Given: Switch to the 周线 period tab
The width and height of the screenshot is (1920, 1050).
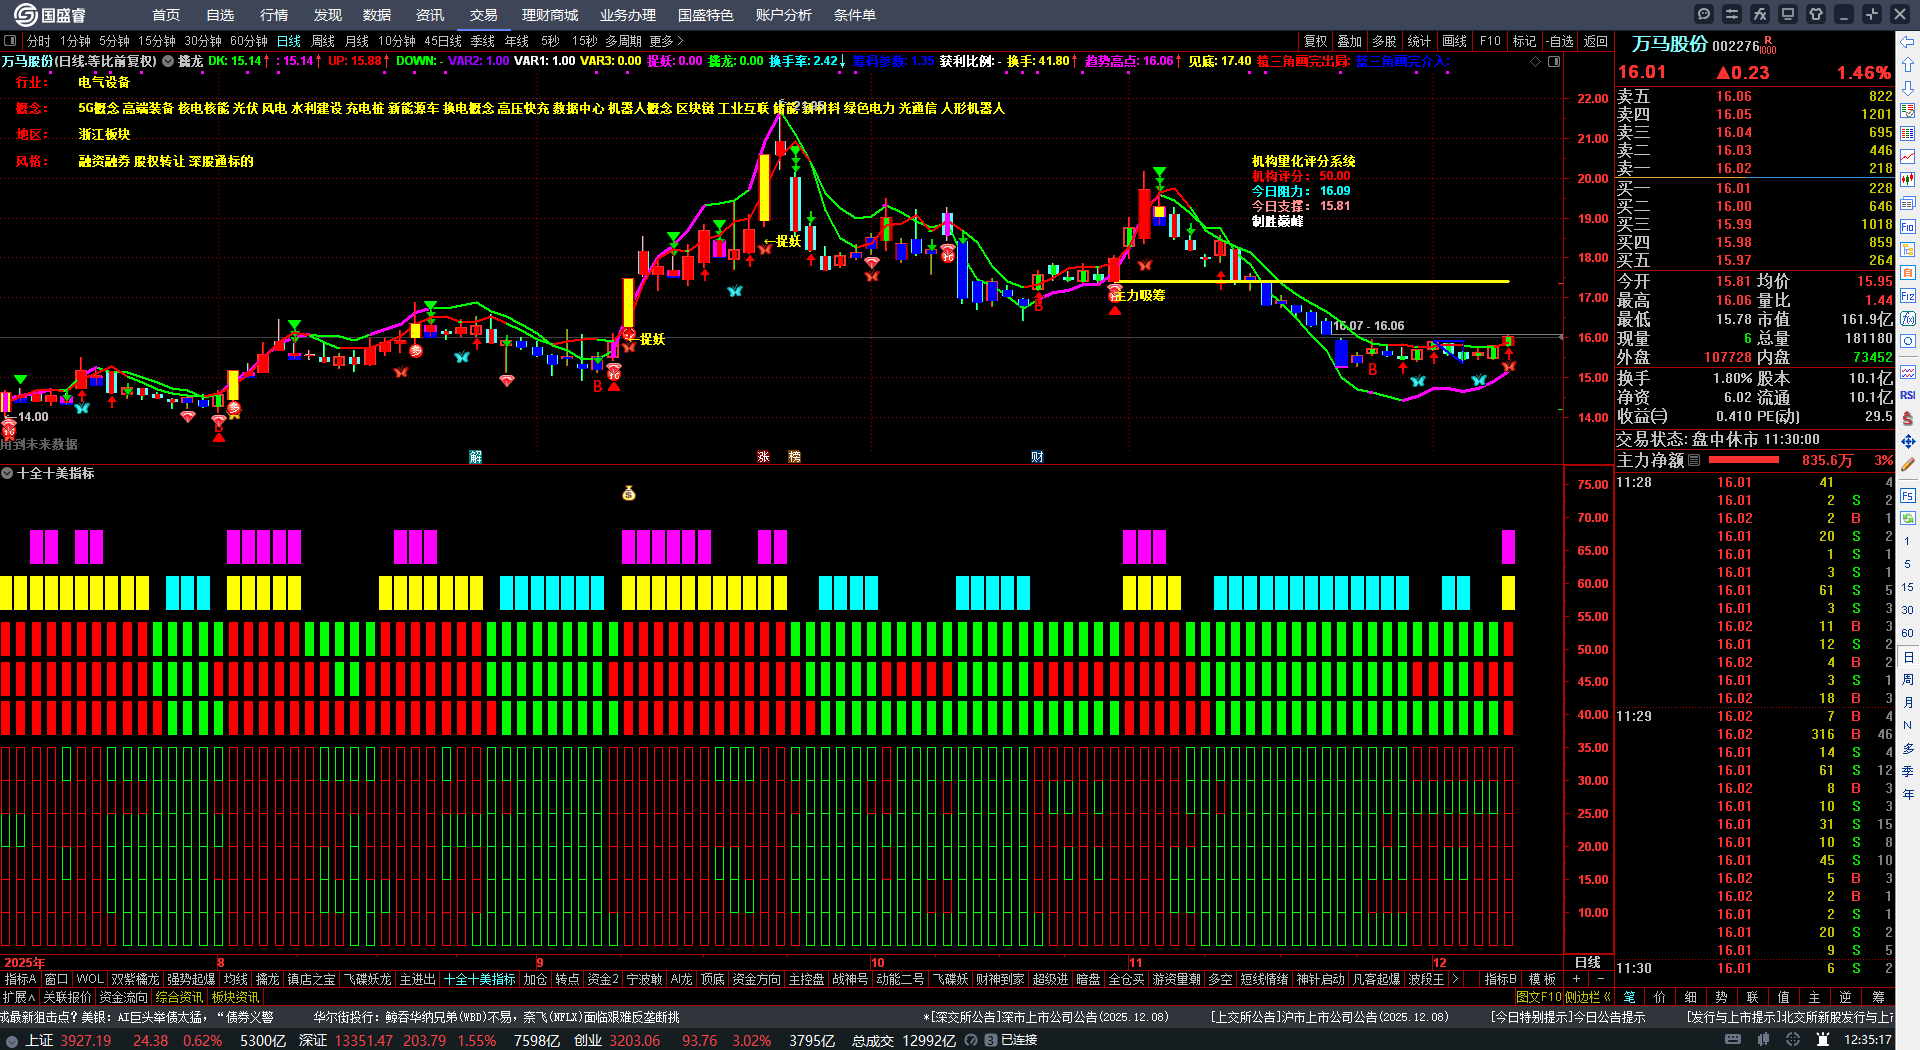Looking at the screenshot, I should 323,41.
